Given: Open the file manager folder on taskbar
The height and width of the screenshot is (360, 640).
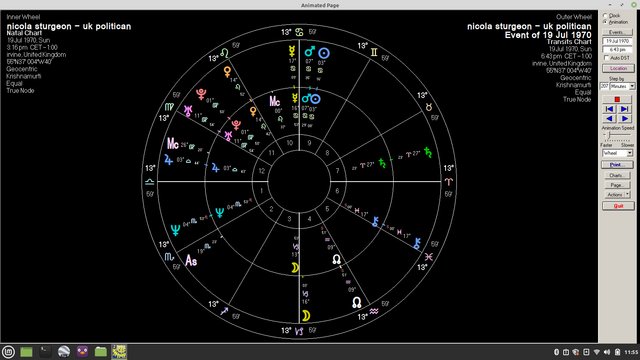Looking at the screenshot, I should (100, 351).
